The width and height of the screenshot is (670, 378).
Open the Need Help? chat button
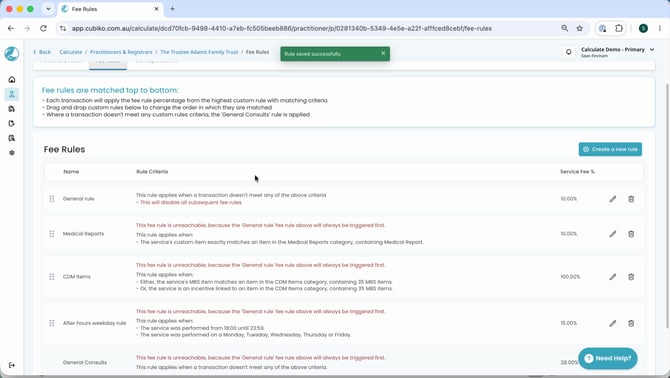608,358
